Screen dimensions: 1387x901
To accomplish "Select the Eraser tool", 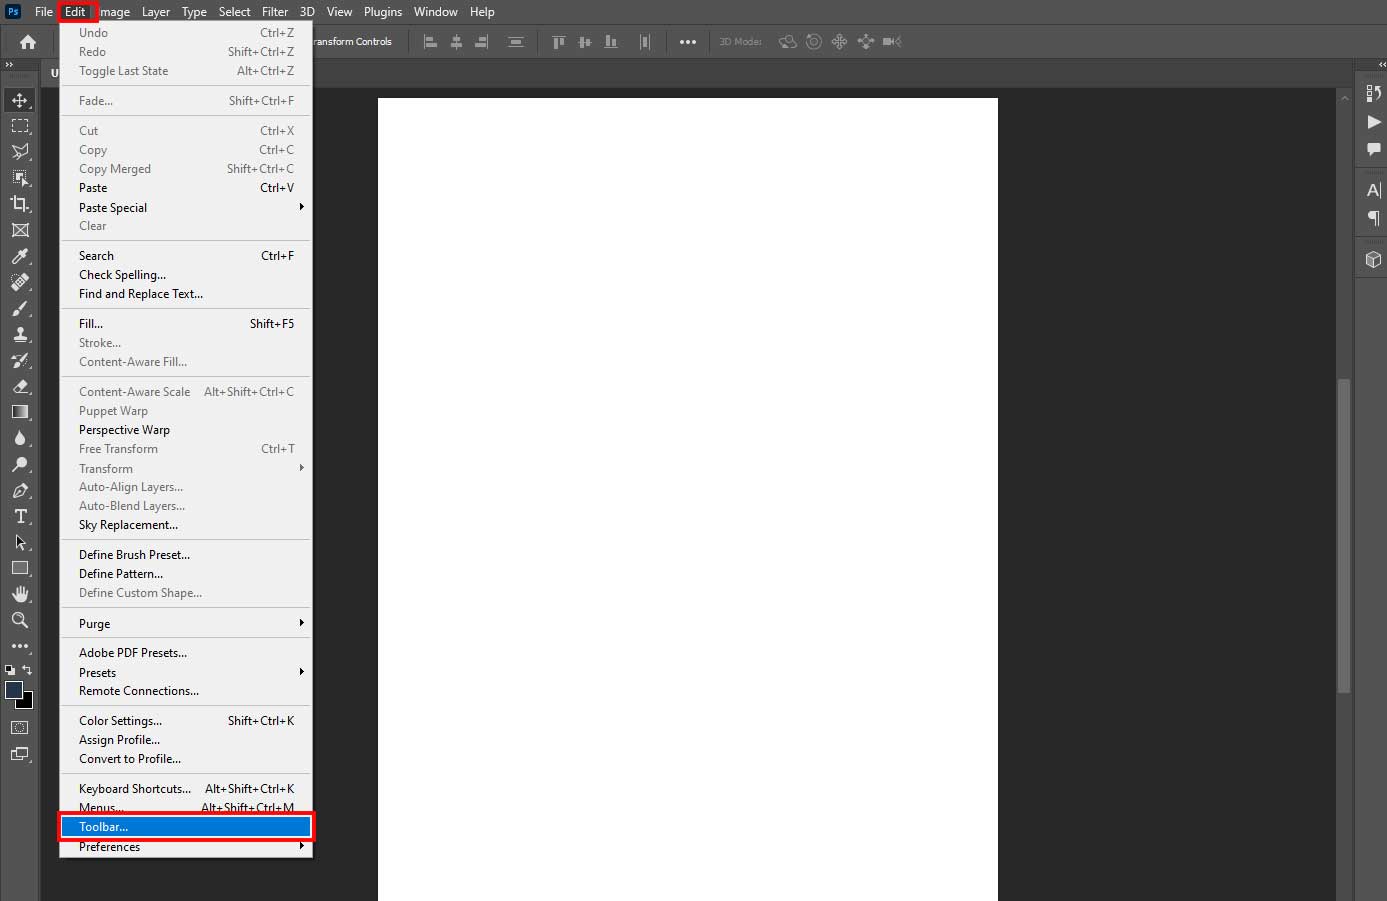I will click(x=19, y=386).
